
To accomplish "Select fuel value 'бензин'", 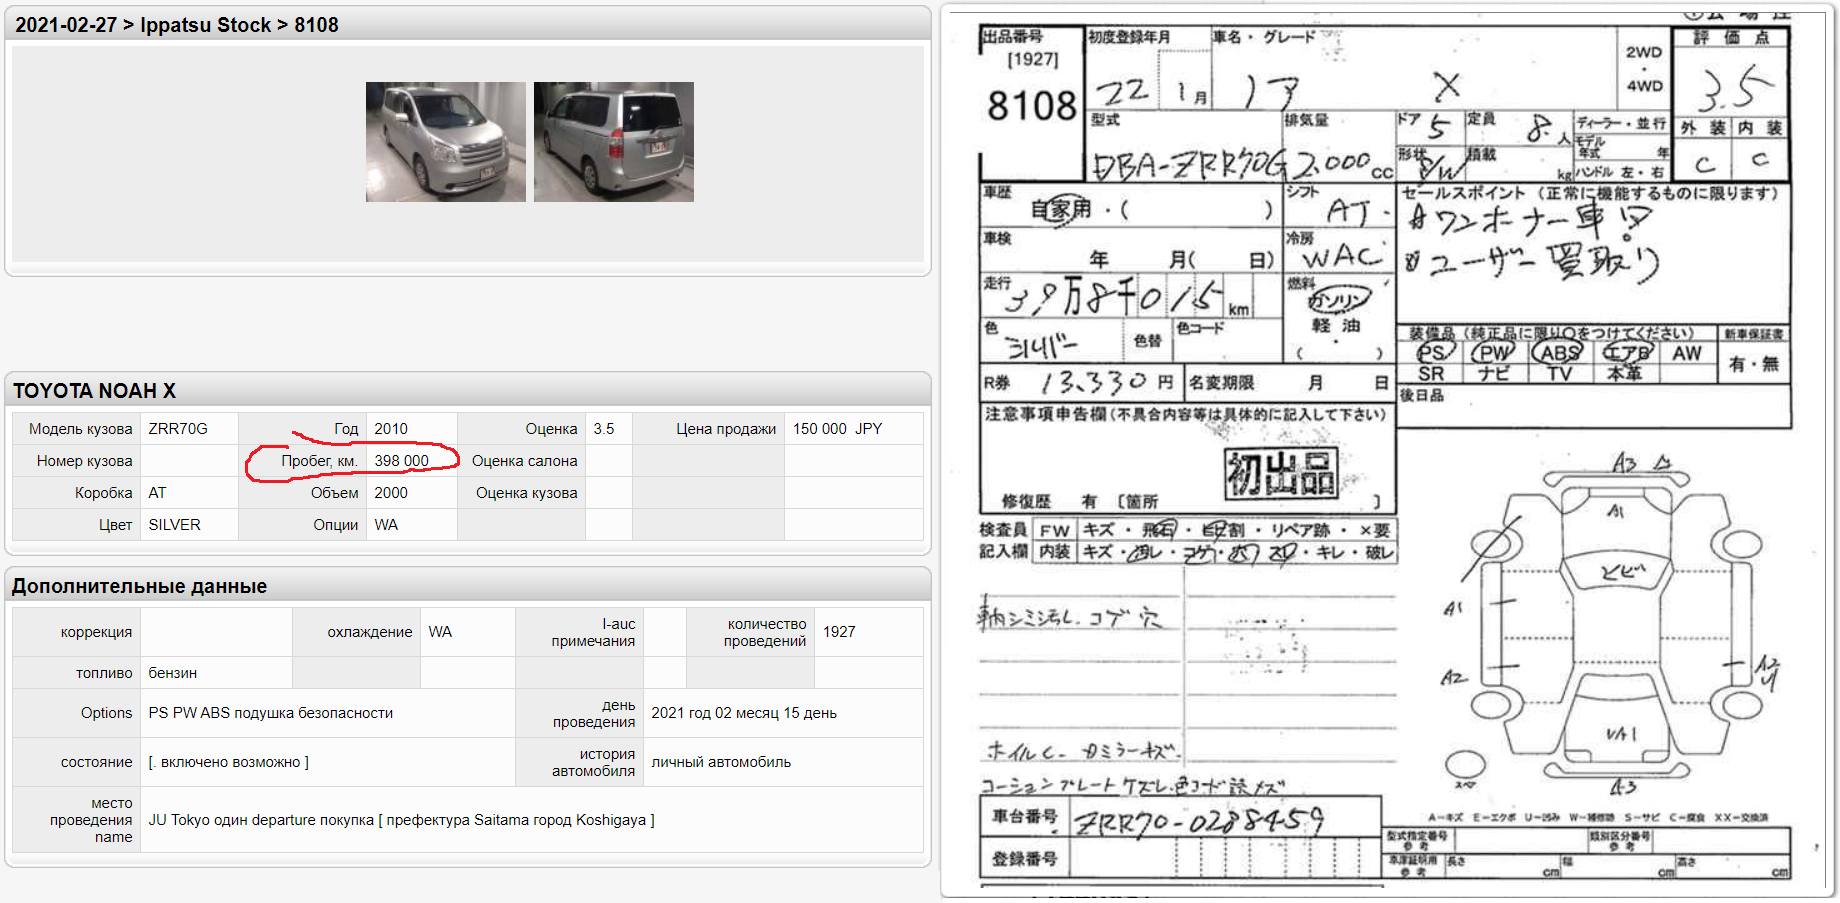I will point(172,673).
